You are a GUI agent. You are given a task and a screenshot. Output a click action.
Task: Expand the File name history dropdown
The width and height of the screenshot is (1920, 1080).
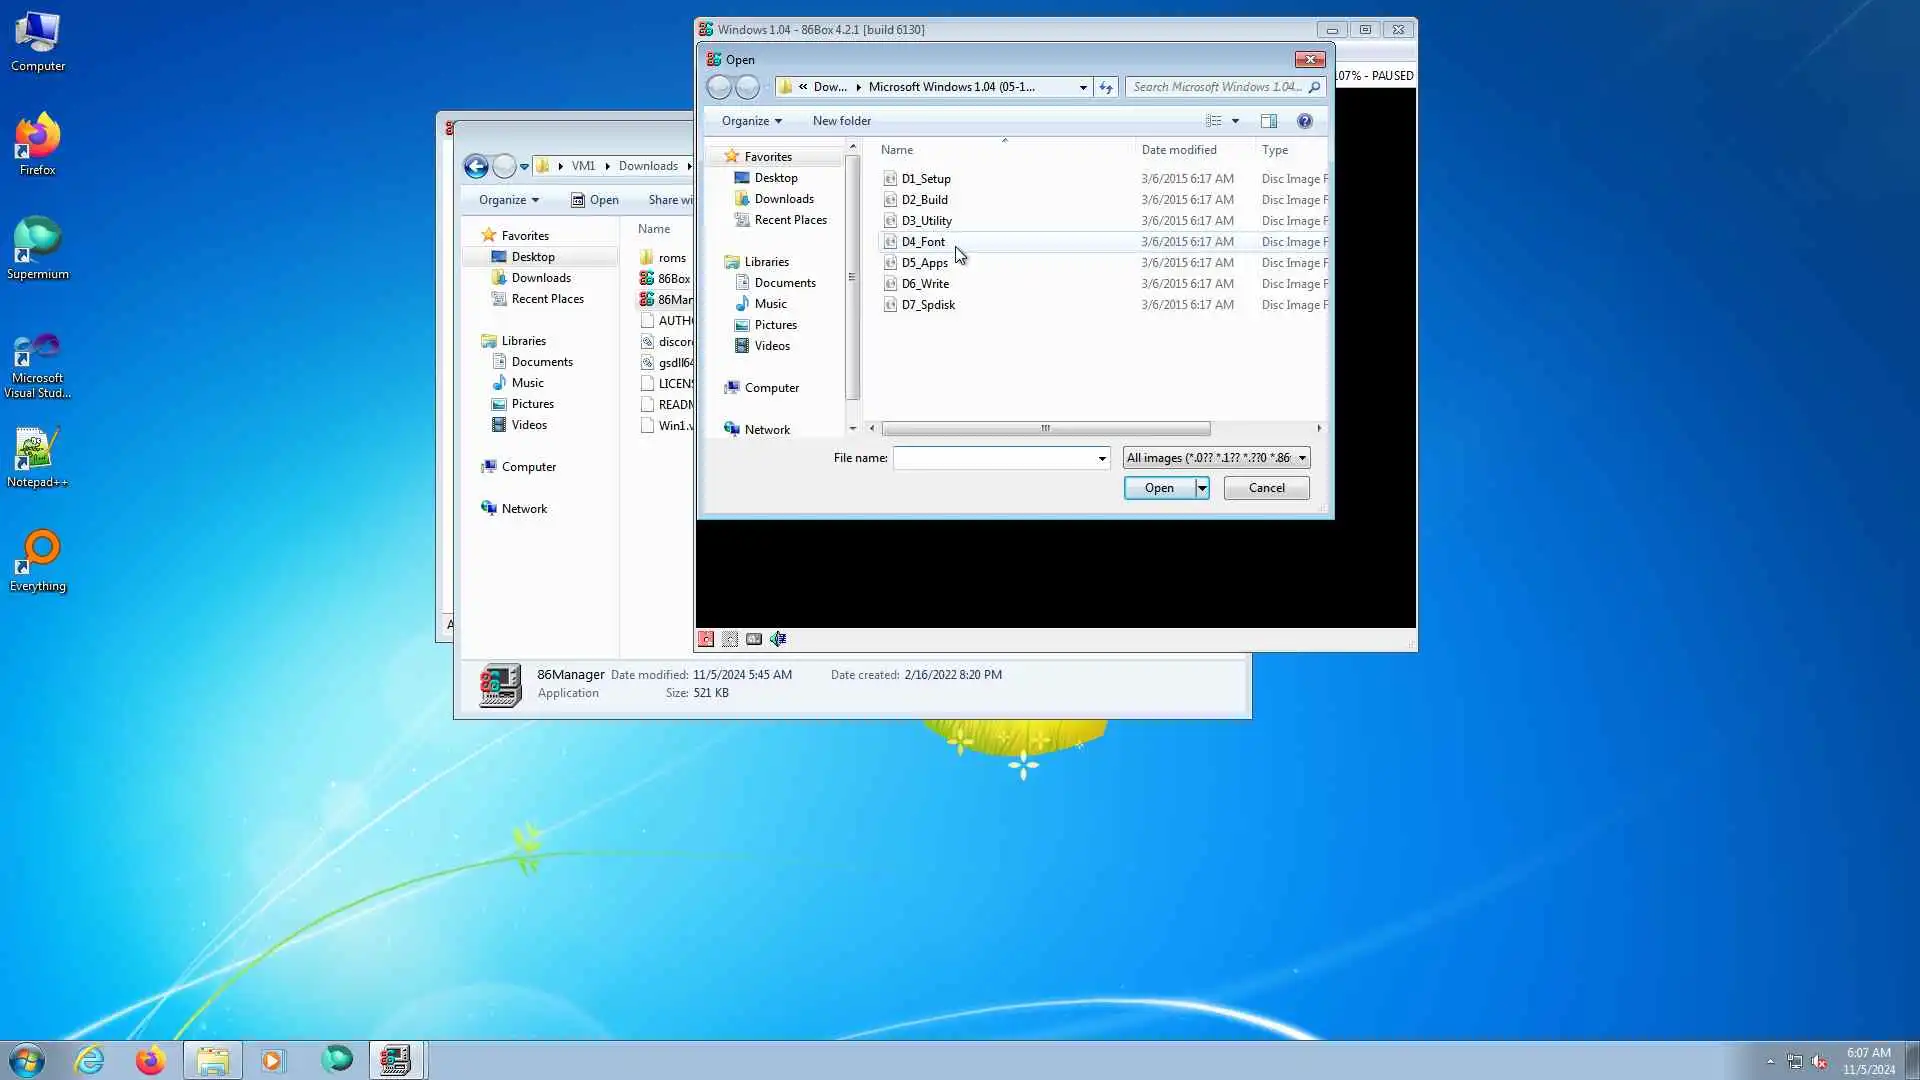(x=1102, y=458)
